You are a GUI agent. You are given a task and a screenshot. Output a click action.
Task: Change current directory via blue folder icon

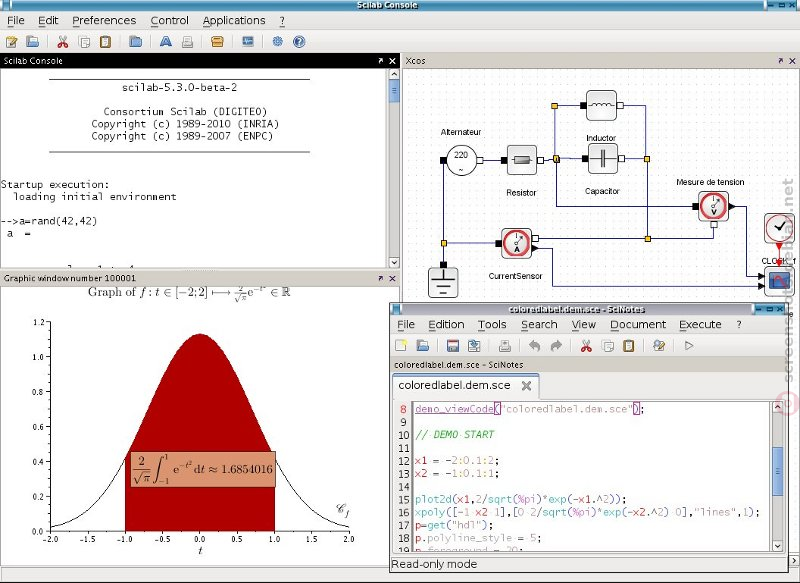click(135, 41)
